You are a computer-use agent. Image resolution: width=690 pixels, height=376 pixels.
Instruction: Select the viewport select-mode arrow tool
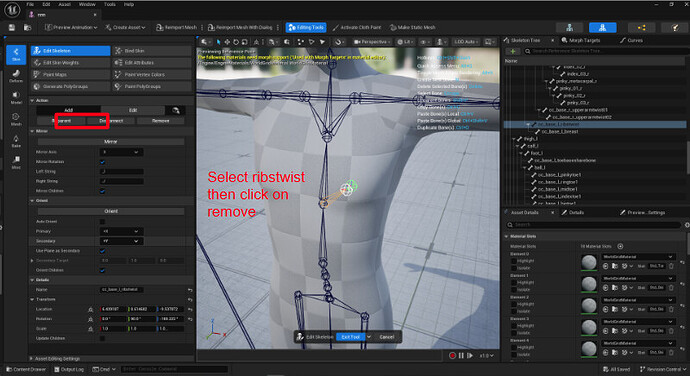[218, 42]
